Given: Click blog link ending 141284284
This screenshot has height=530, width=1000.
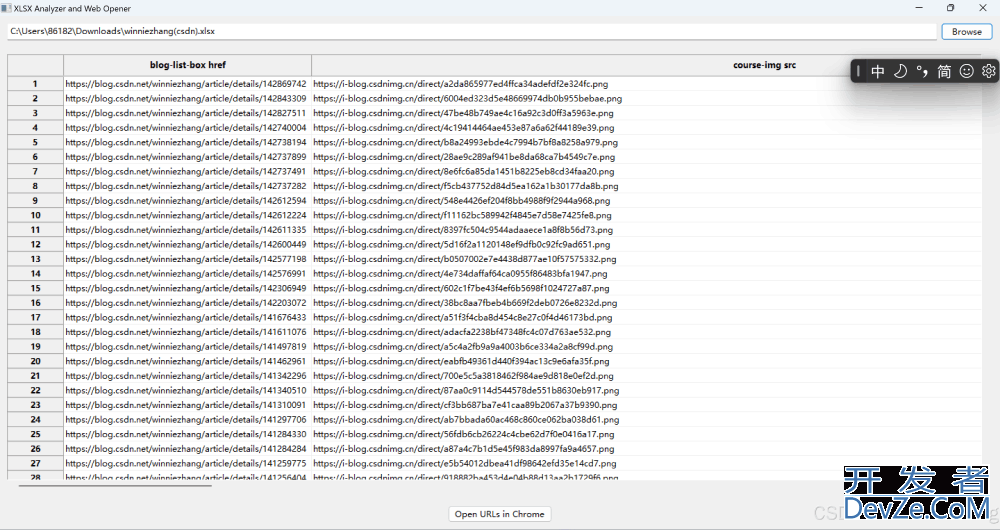Looking at the screenshot, I should 186,448.
